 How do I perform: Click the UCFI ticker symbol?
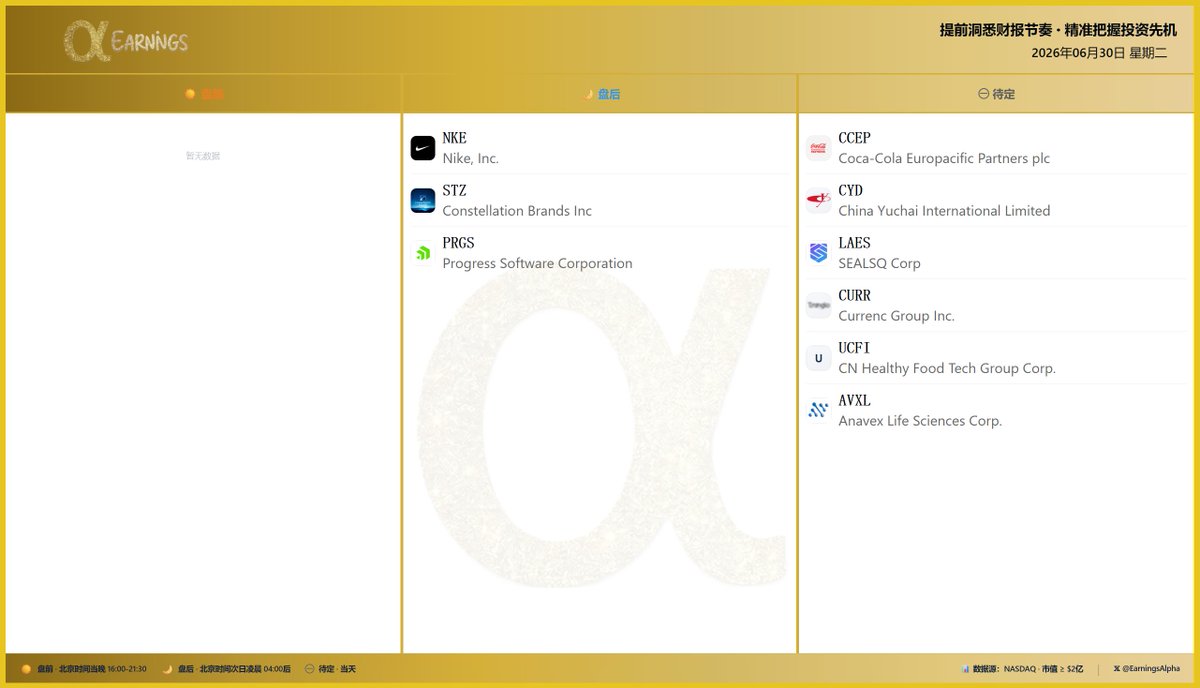pyautogui.click(x=855, y=348)
